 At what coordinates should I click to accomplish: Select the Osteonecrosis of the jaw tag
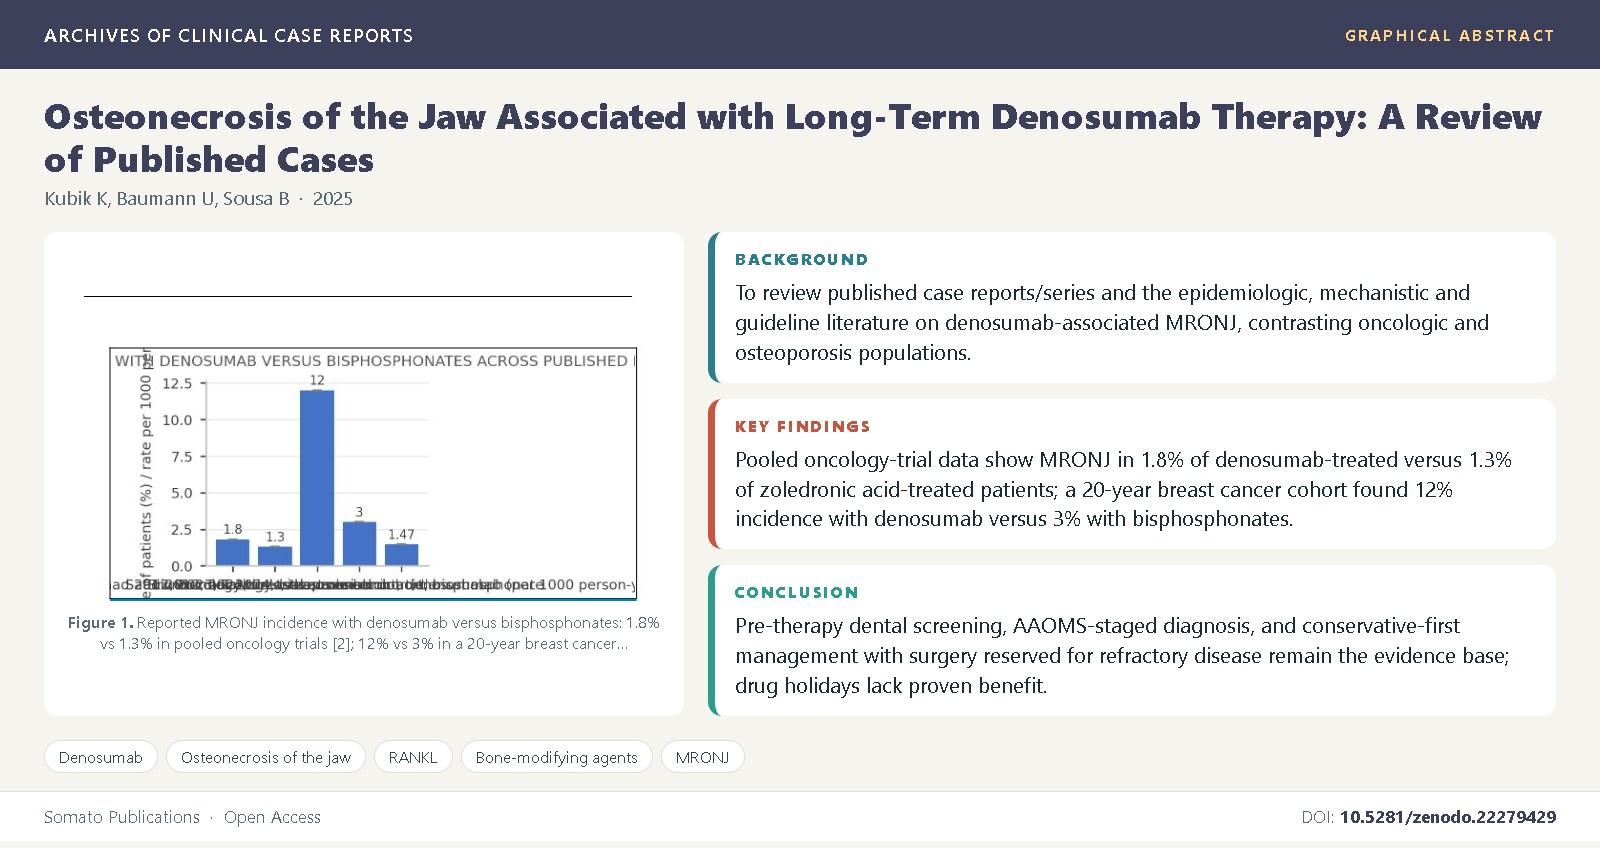266,757
